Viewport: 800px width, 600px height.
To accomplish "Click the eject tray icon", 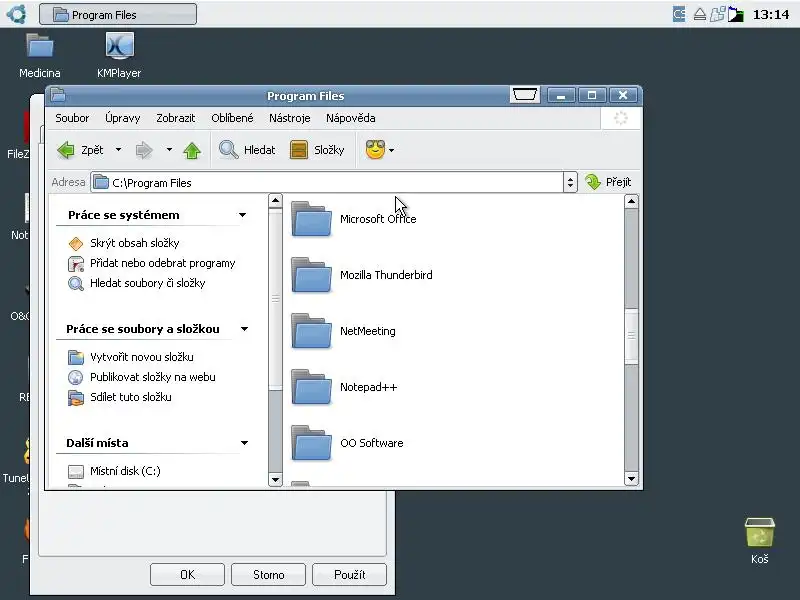I will tap(699, 14).
